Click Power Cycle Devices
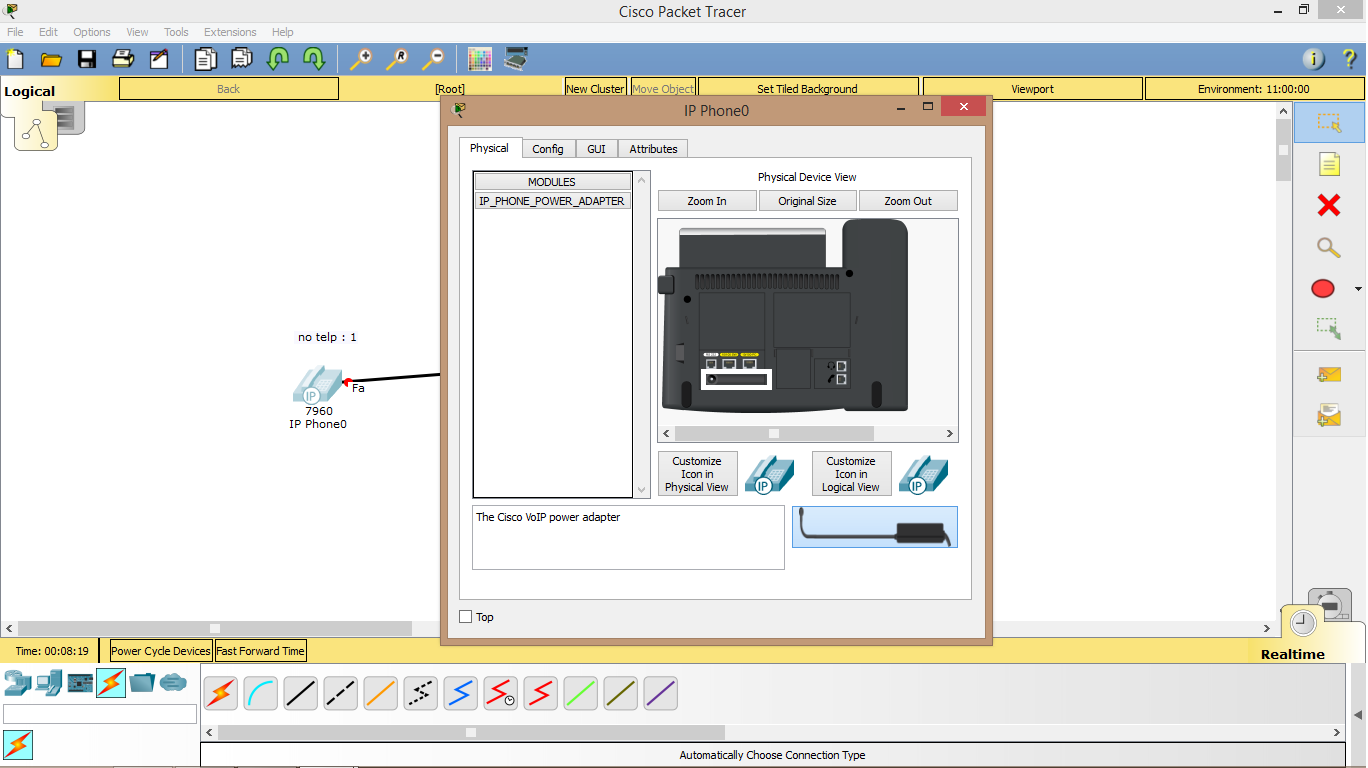Image resolution: width=1368 pixels, height=768 pixels. pyautogui.click(x=161, y=651)
